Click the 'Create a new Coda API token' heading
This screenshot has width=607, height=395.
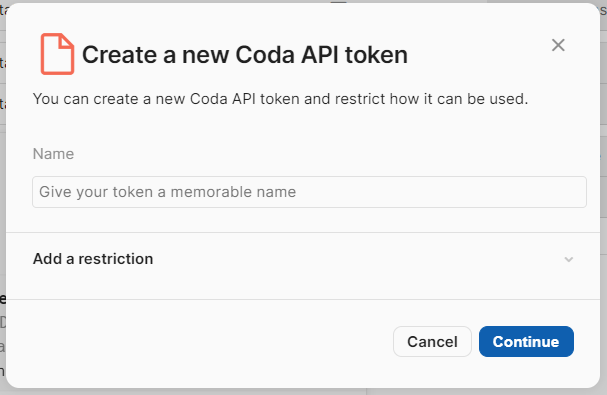245,55
